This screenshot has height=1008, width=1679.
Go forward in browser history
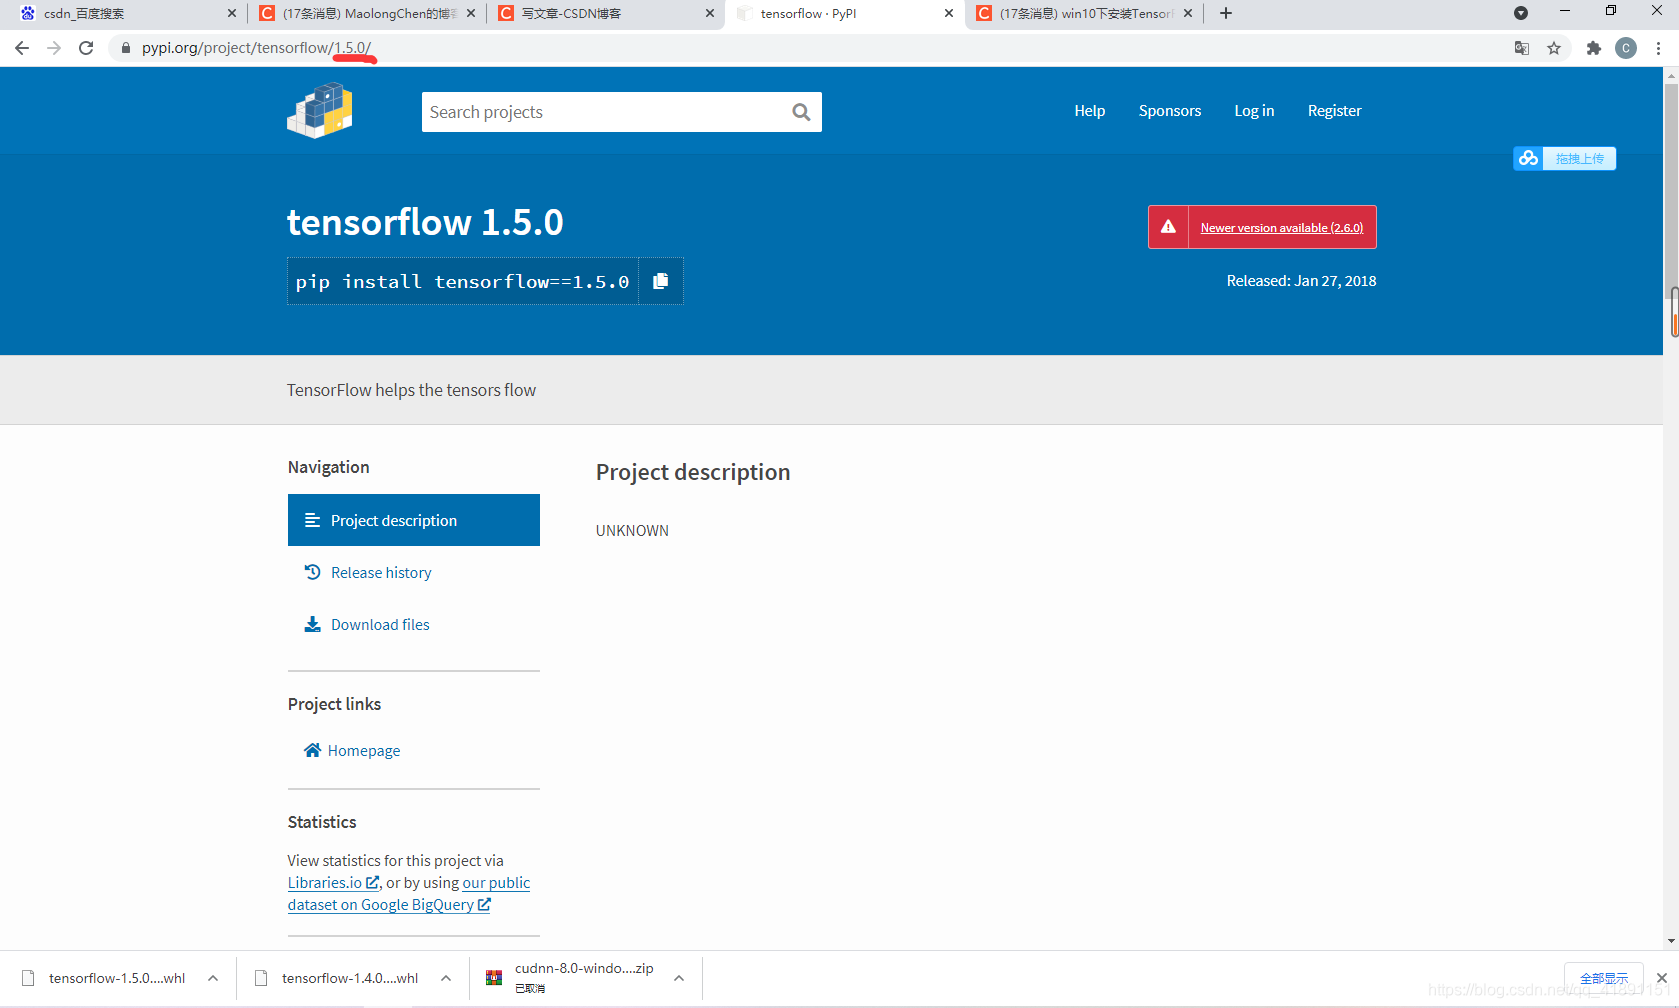coord(54,48)
